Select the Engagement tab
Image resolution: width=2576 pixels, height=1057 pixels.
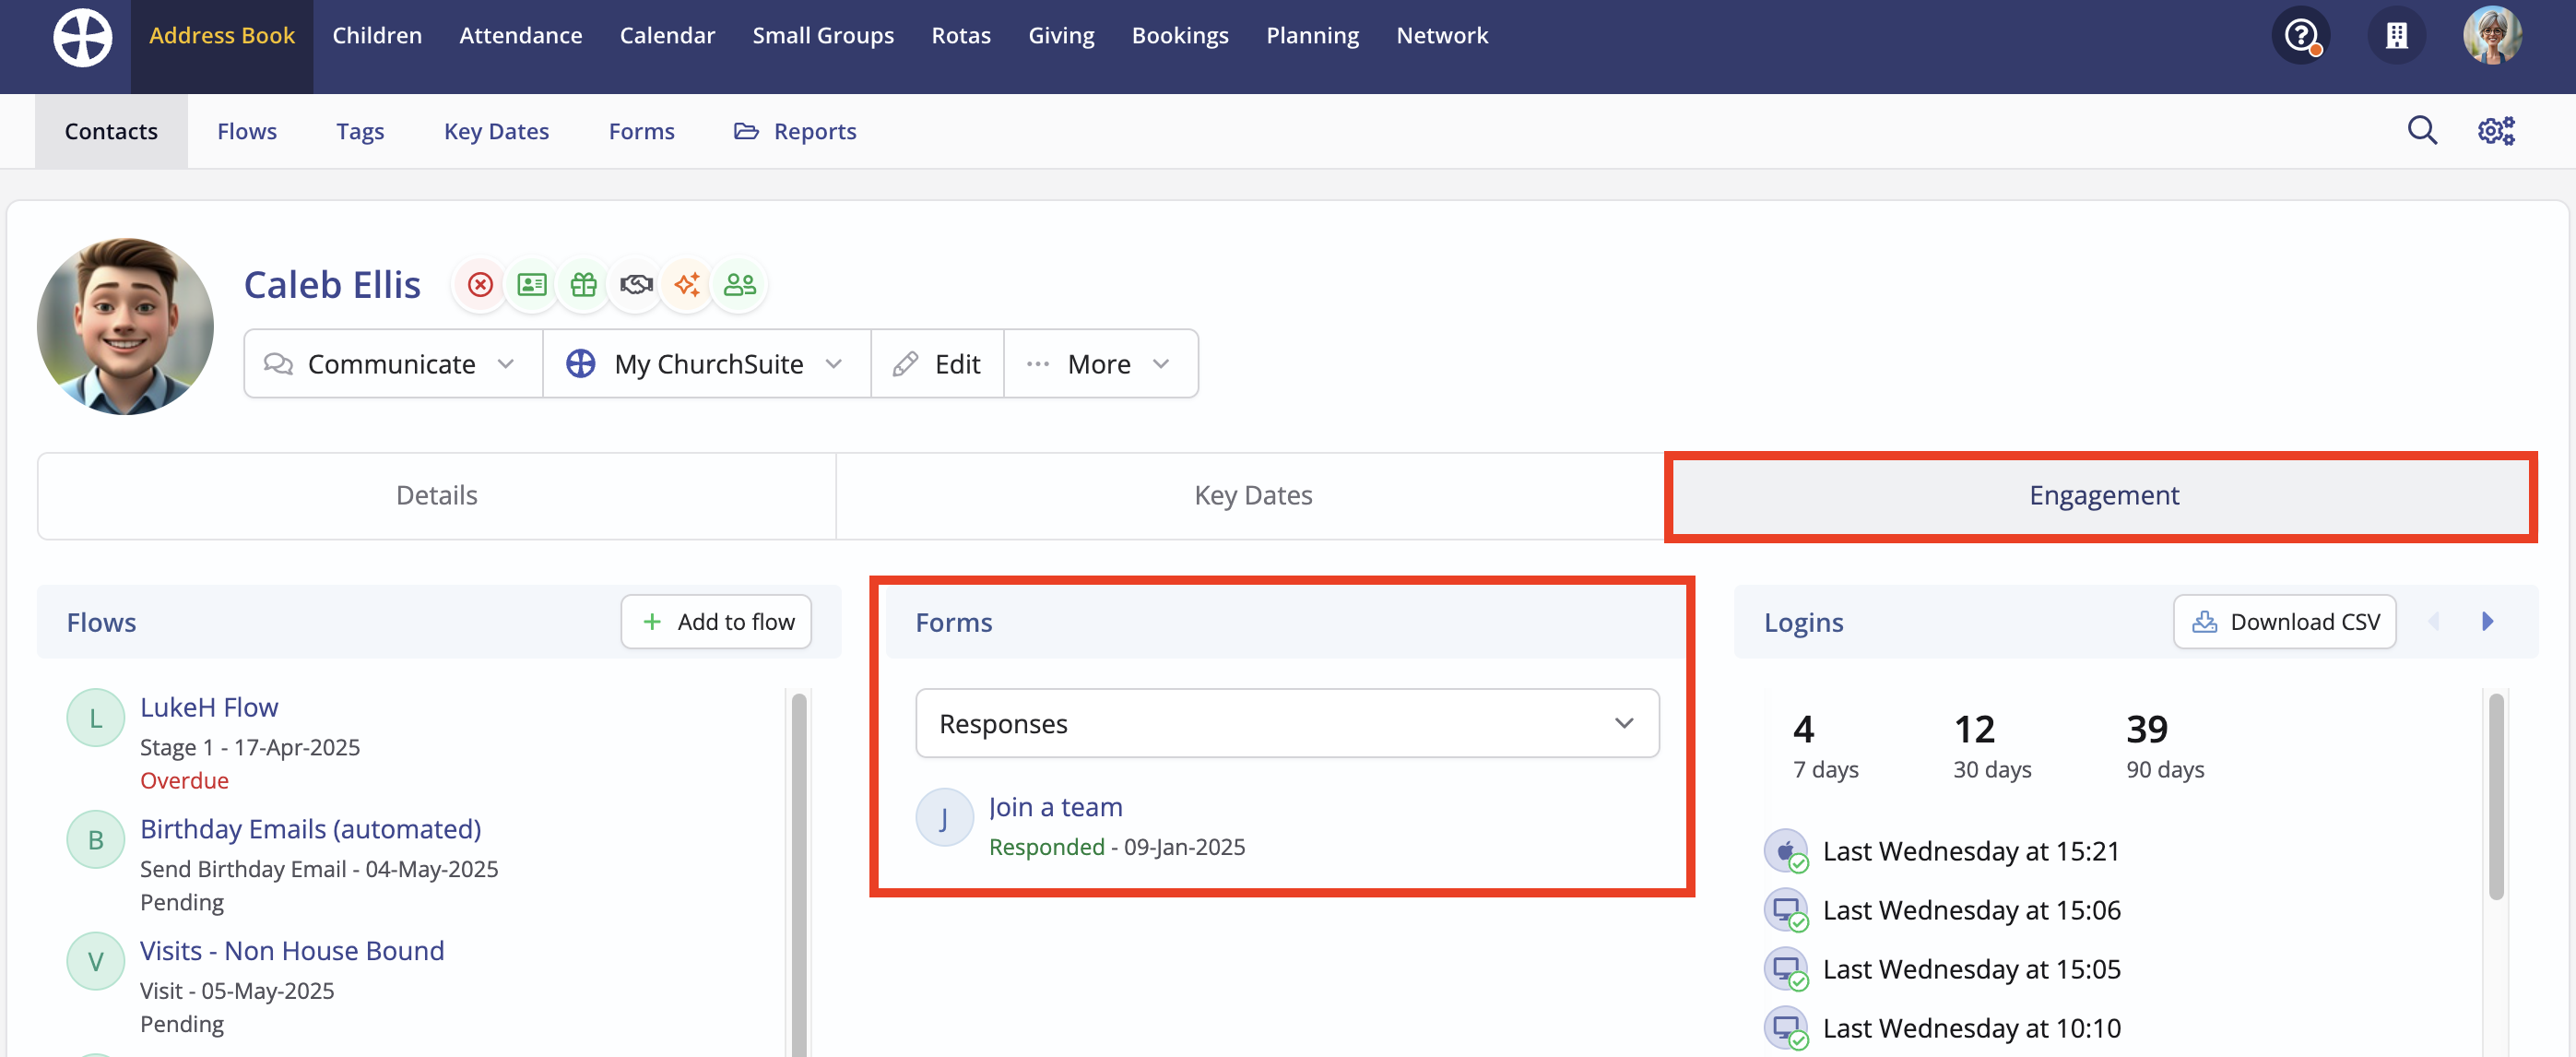2103,496
